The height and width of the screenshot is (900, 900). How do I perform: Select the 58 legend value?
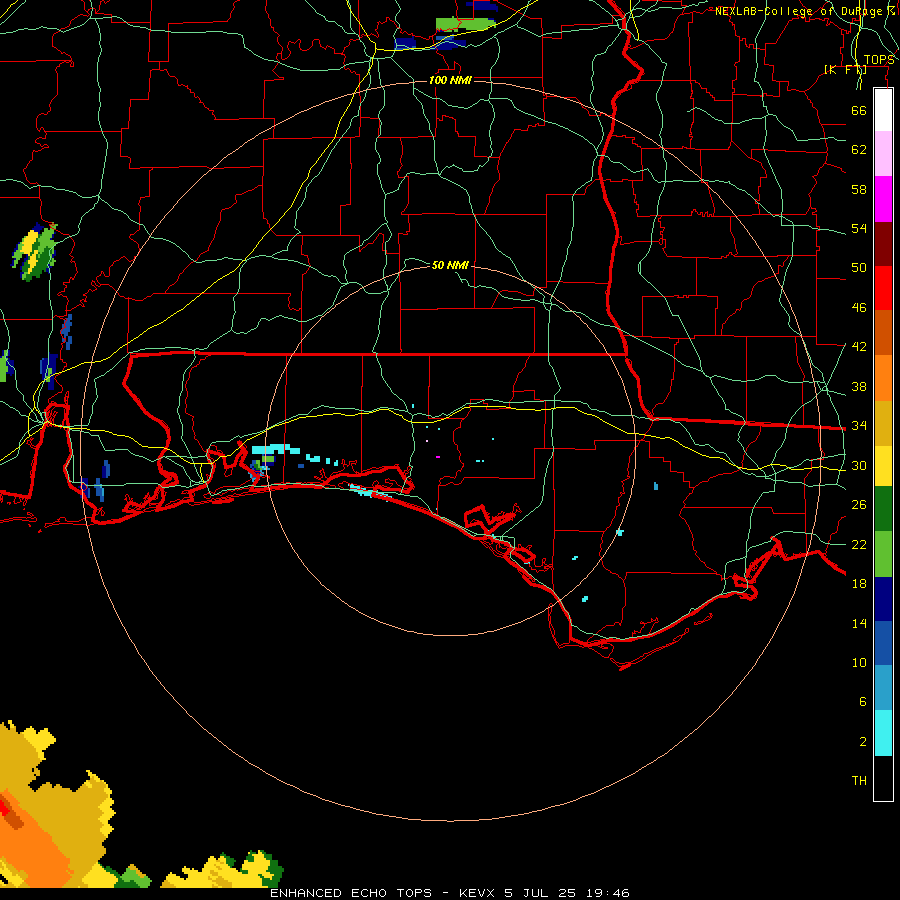point(859,189)
